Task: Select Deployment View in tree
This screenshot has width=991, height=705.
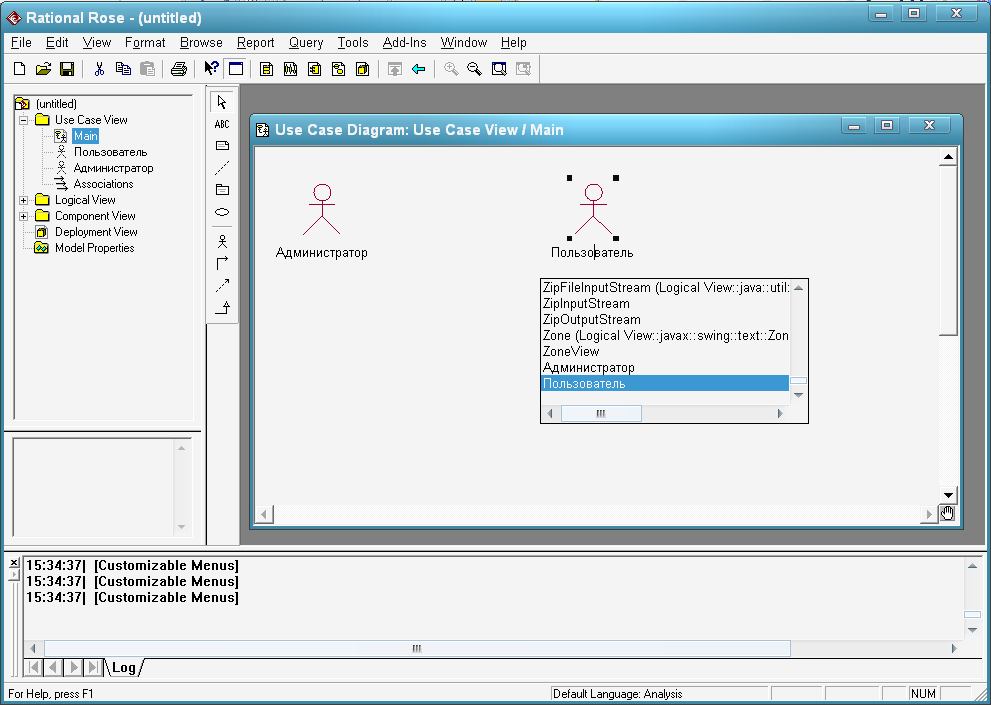Action: pyautogui.click(x=96, y=232)
